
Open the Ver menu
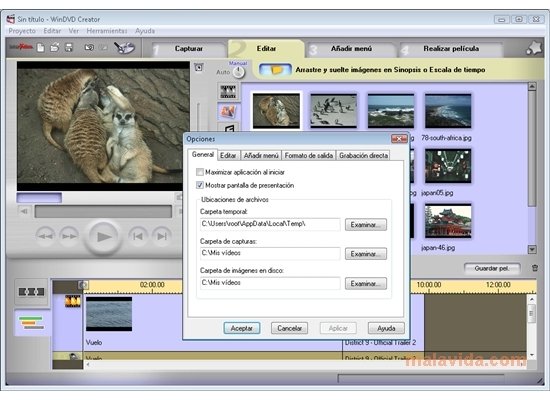pos(74,31)
